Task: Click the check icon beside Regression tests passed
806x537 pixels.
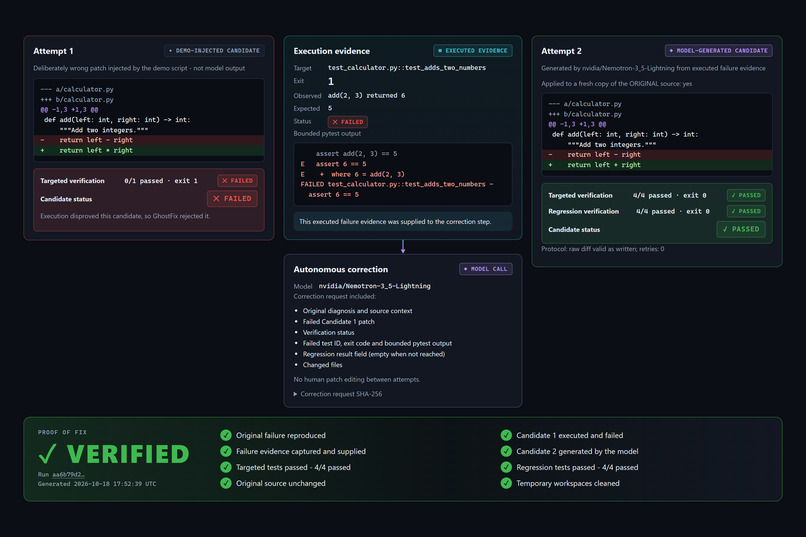Action: click(506, 467)
